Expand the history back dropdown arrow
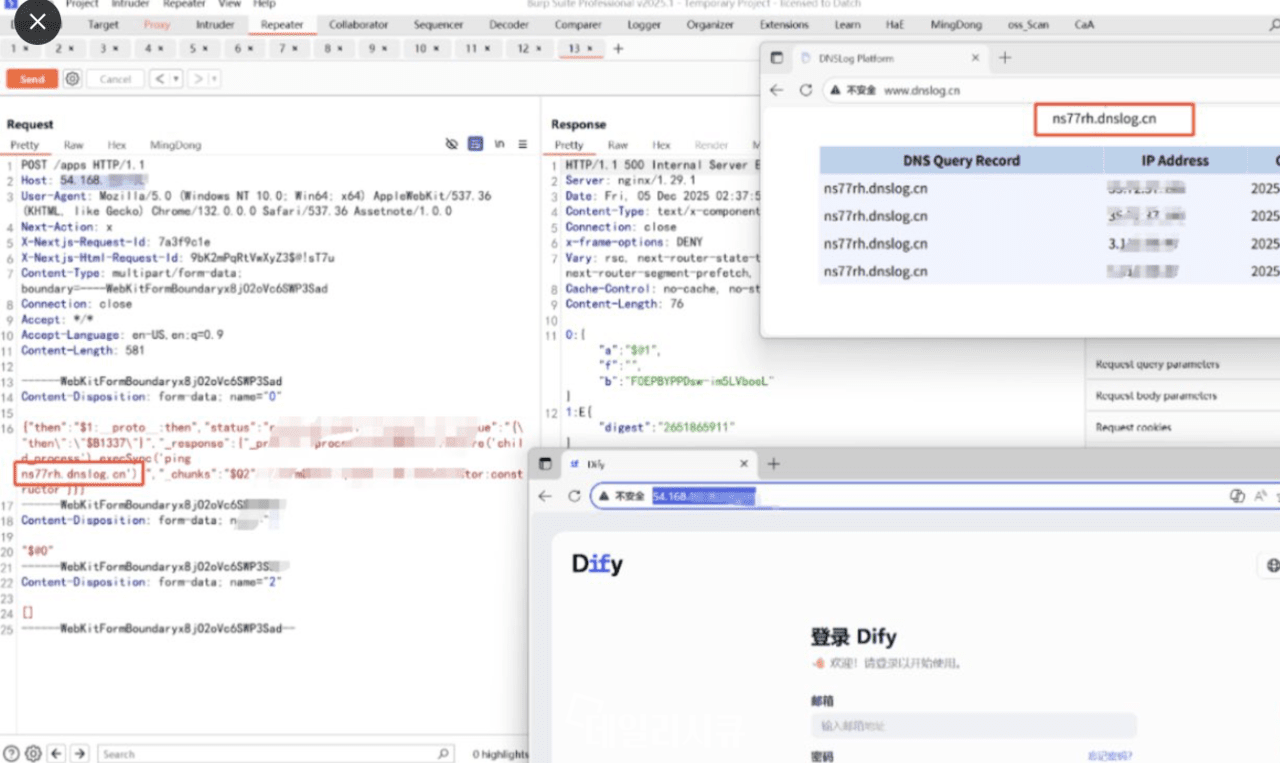1280x763 pixels. tap(176, 79)
